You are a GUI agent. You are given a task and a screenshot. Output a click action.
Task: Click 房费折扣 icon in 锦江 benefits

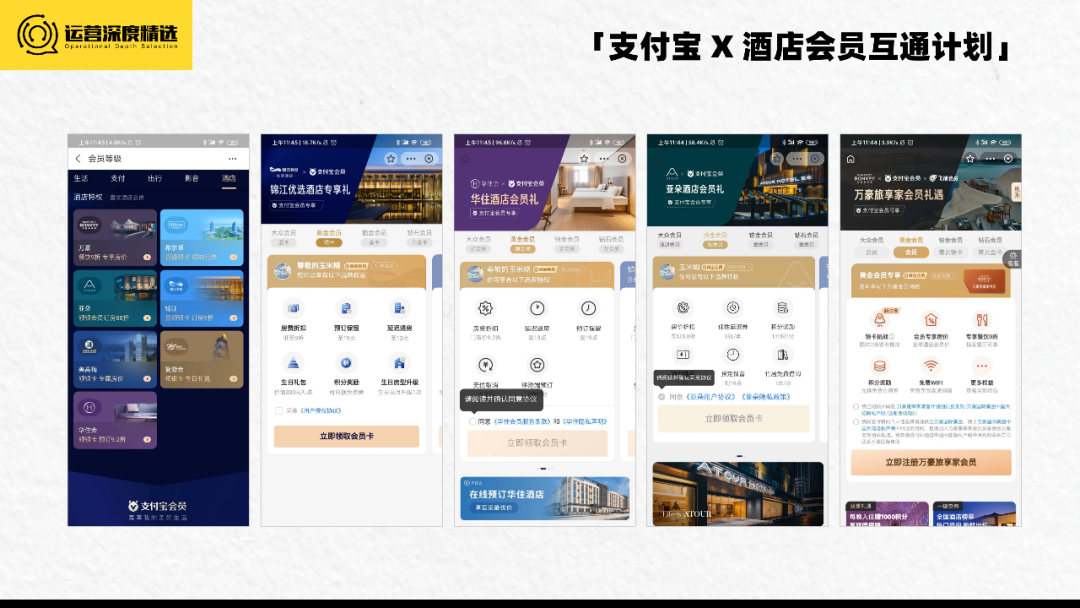293,308
